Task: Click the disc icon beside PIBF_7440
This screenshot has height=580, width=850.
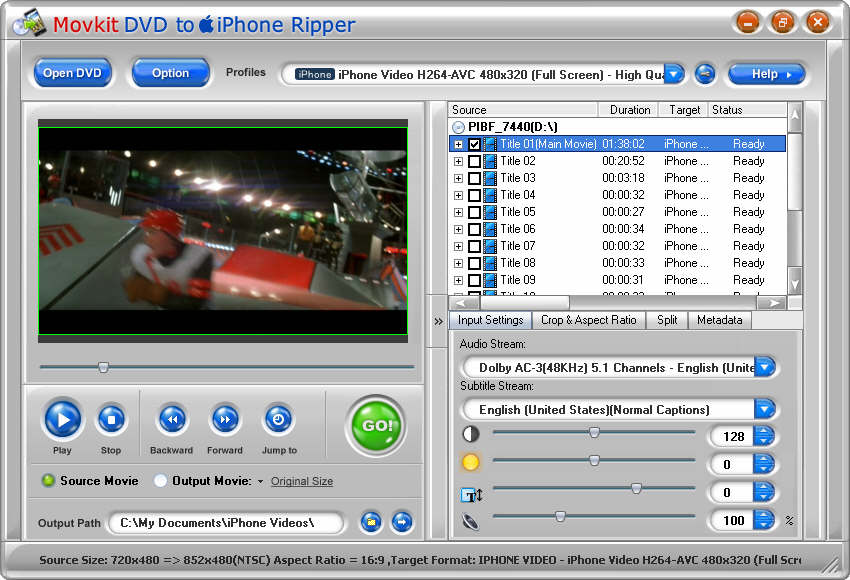Action: [x=459, y=127]
